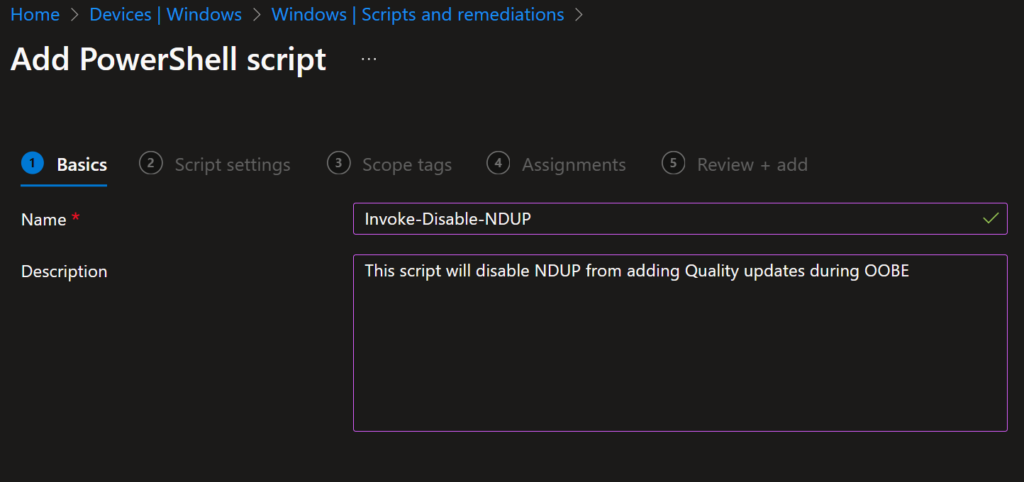The width and height of the screenshot is (1024, 482).
Task: Click the Name field containing Invoke-Disable-NDUP
Action: coord(680,219)
